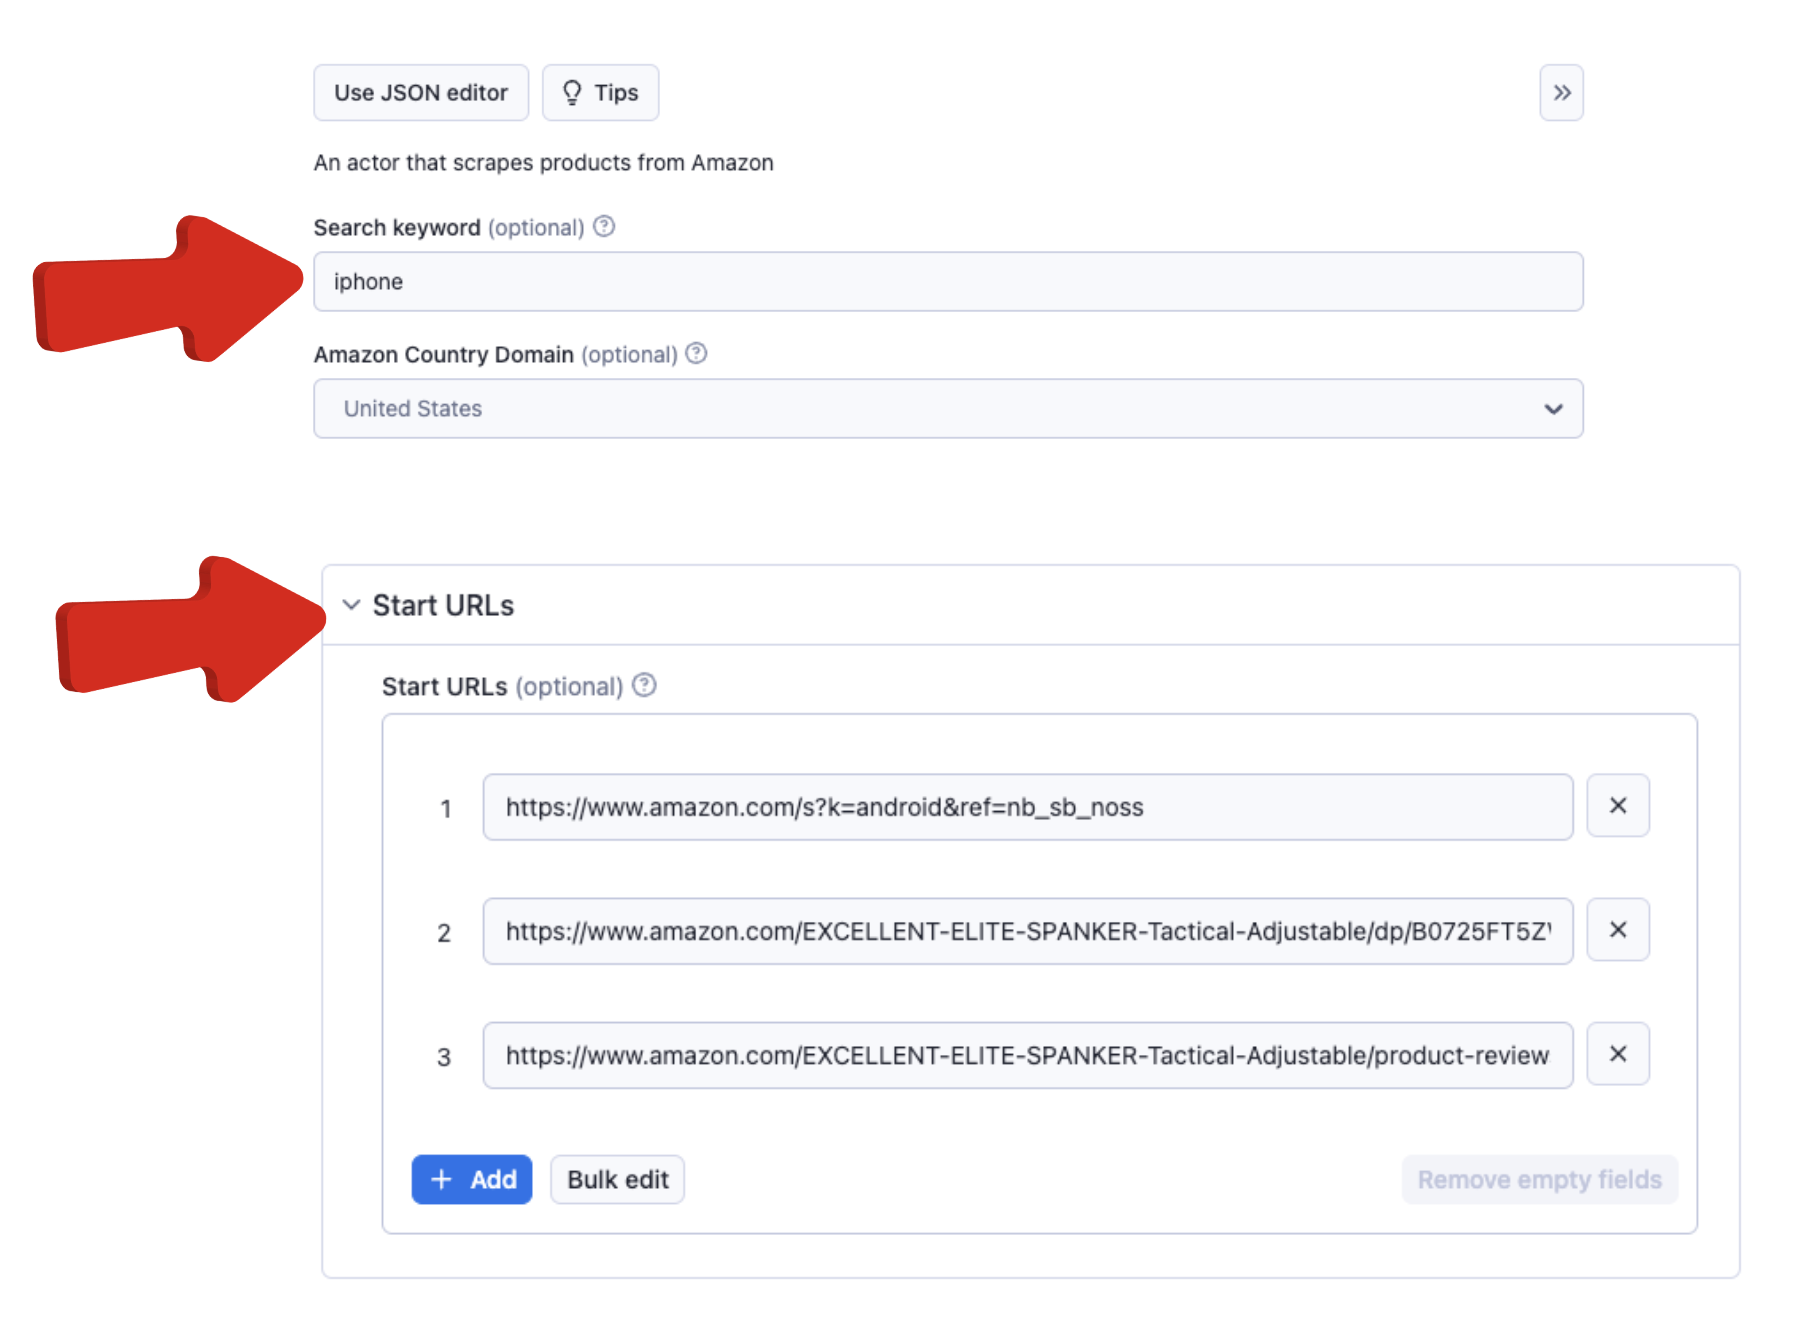Click the Use JSON editor button
The height and width of the screenshot is (1336, 1796).
[x=421, y=93]
